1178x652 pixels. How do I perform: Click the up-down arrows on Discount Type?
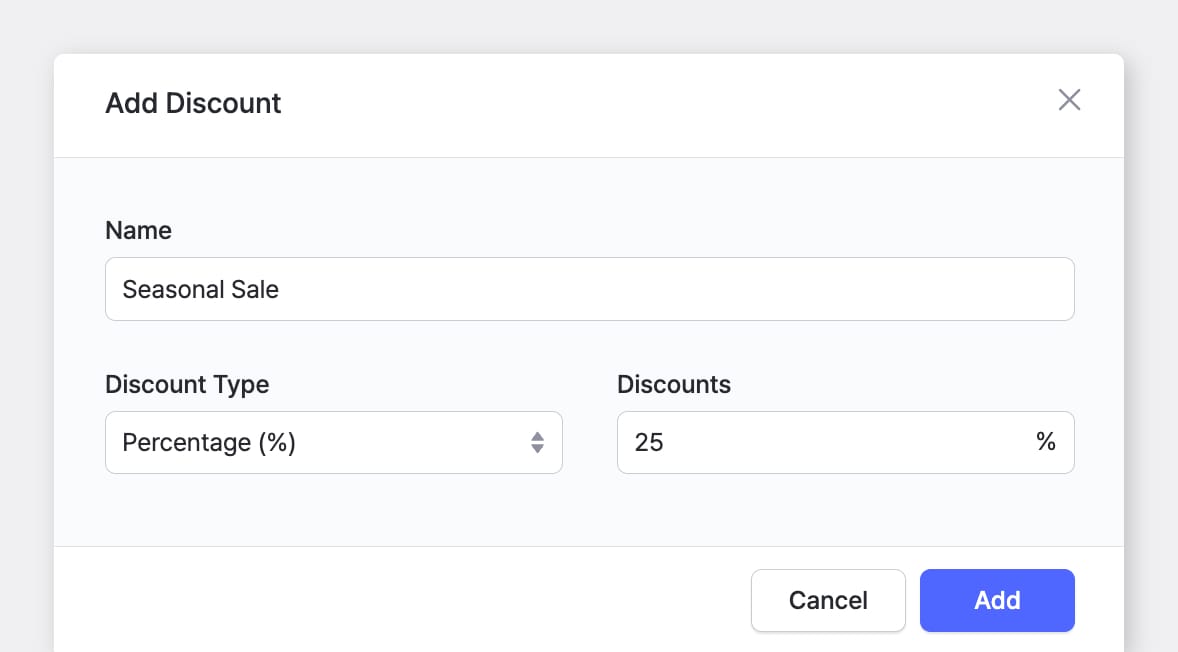536,442
